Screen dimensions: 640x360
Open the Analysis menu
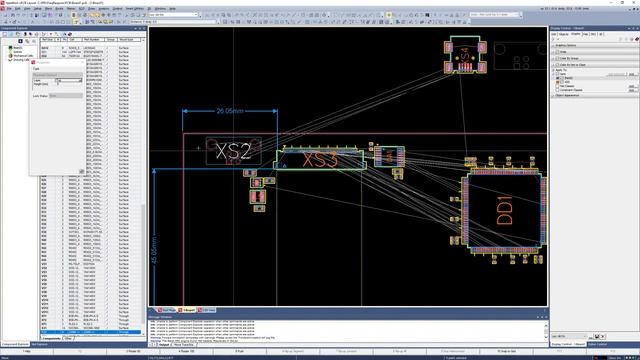point(104,9)
